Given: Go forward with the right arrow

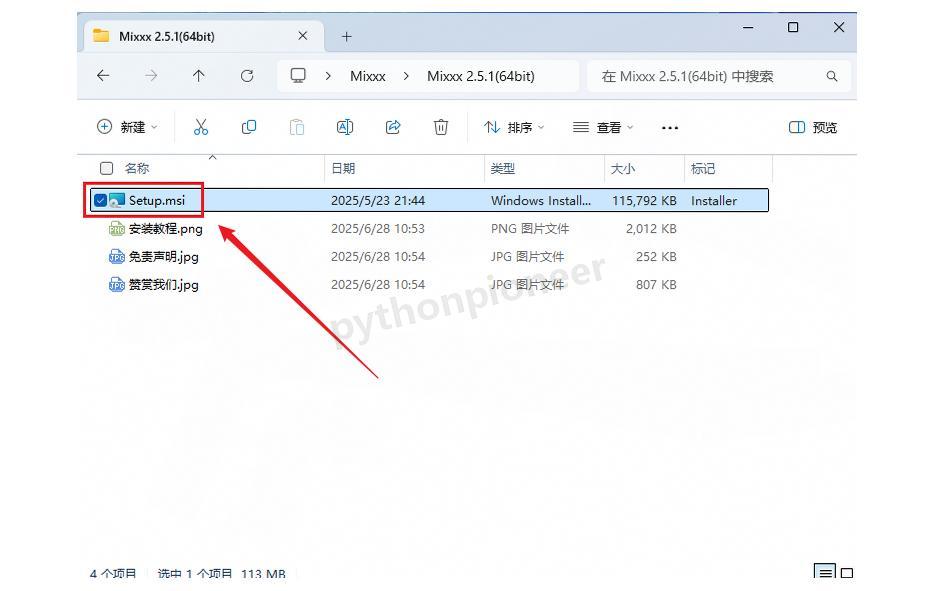Looking at the screenshot, I should click(151, 76).
